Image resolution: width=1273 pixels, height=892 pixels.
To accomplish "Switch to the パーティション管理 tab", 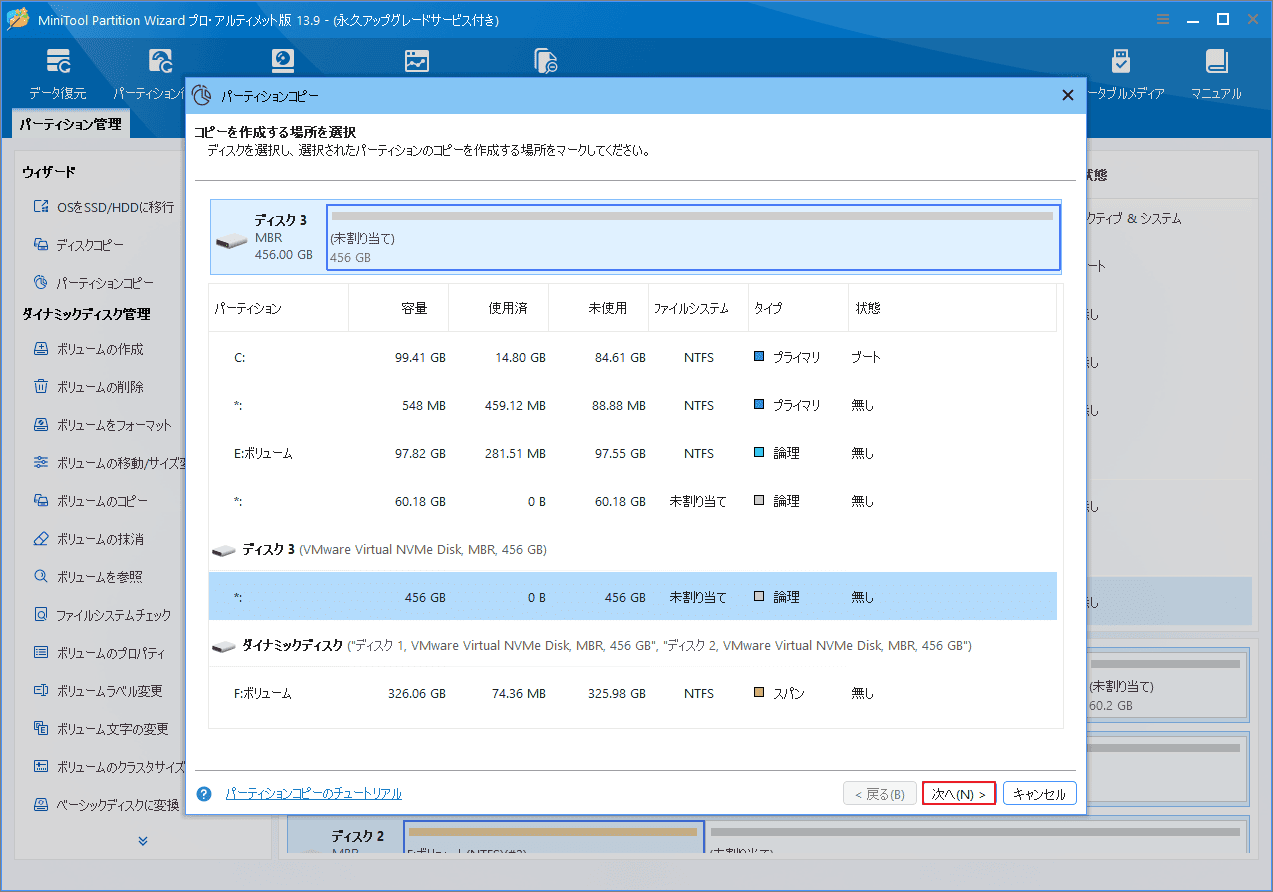I will 70,125.
